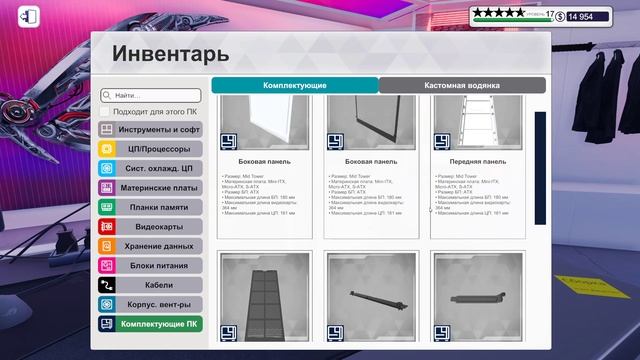The width and height of the screenshot is (640, 360).
Task: Click badge icon on white Боковая панель image
Action: (229, 142)
